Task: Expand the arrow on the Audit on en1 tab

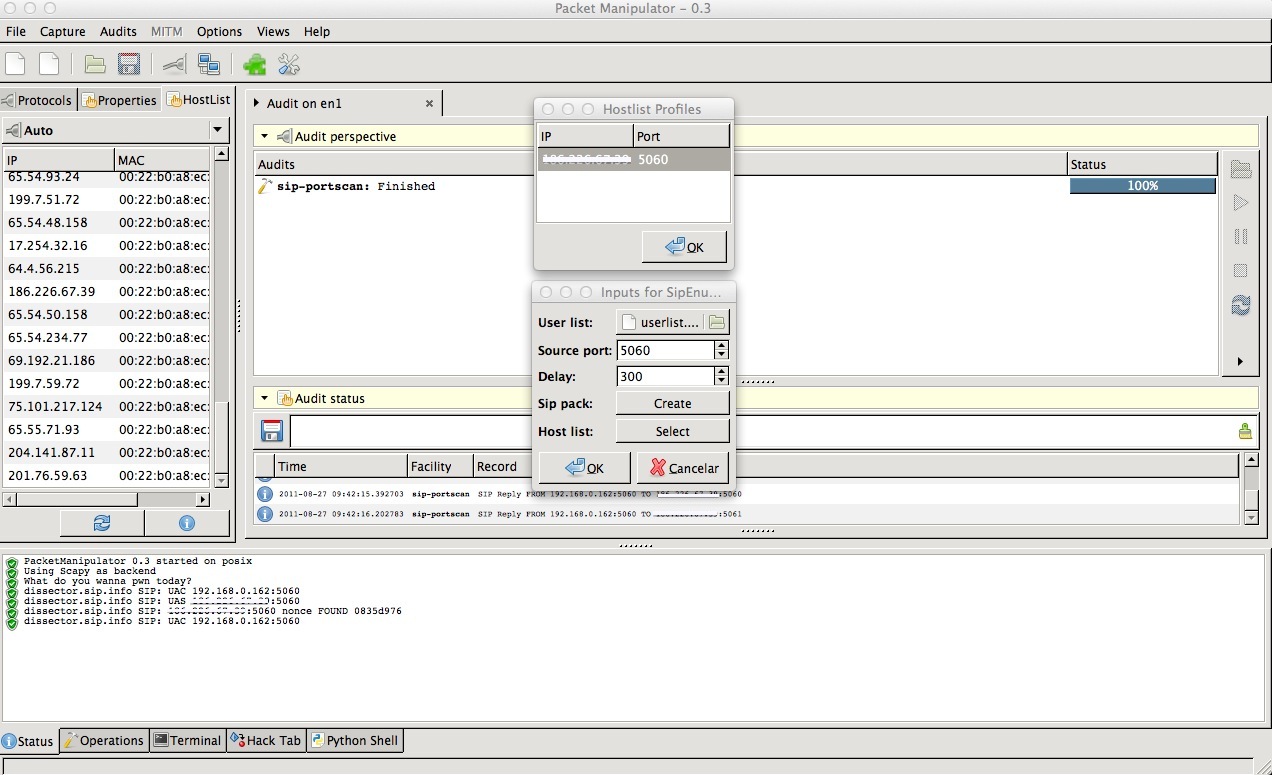Action: [256, 103]
